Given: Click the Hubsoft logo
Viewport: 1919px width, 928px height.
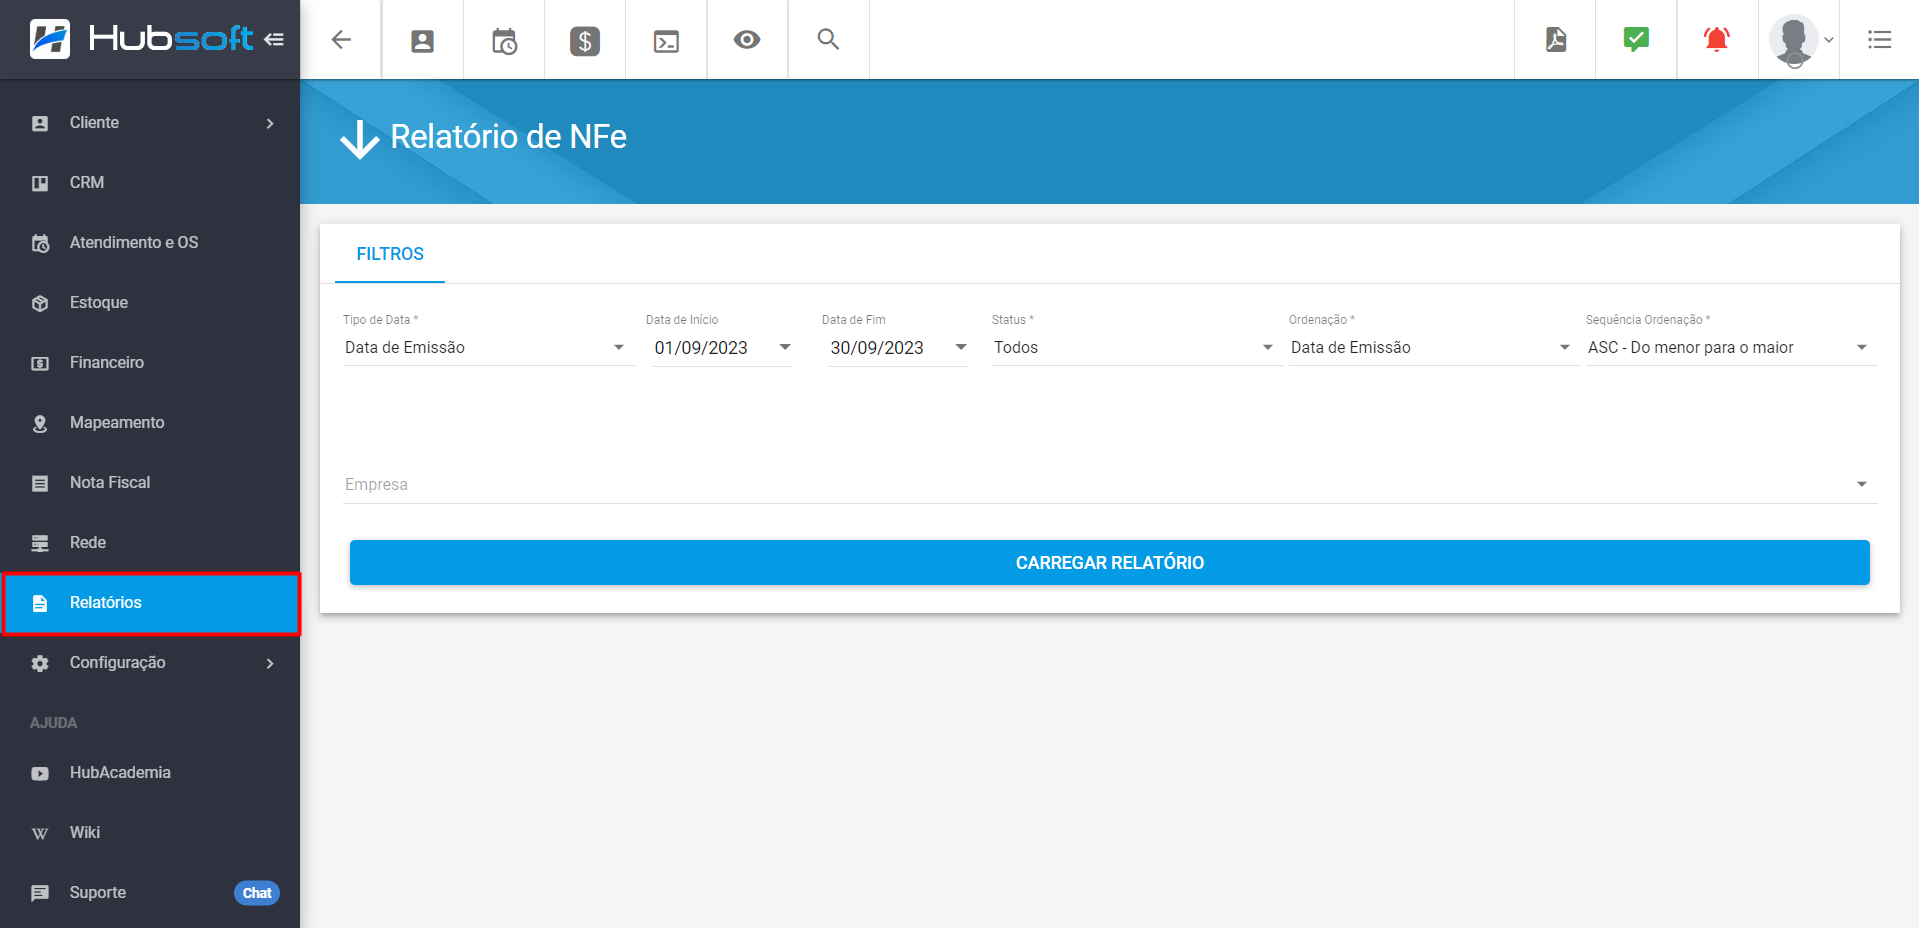Looking at the screenshot, I should tap(141, 39).
